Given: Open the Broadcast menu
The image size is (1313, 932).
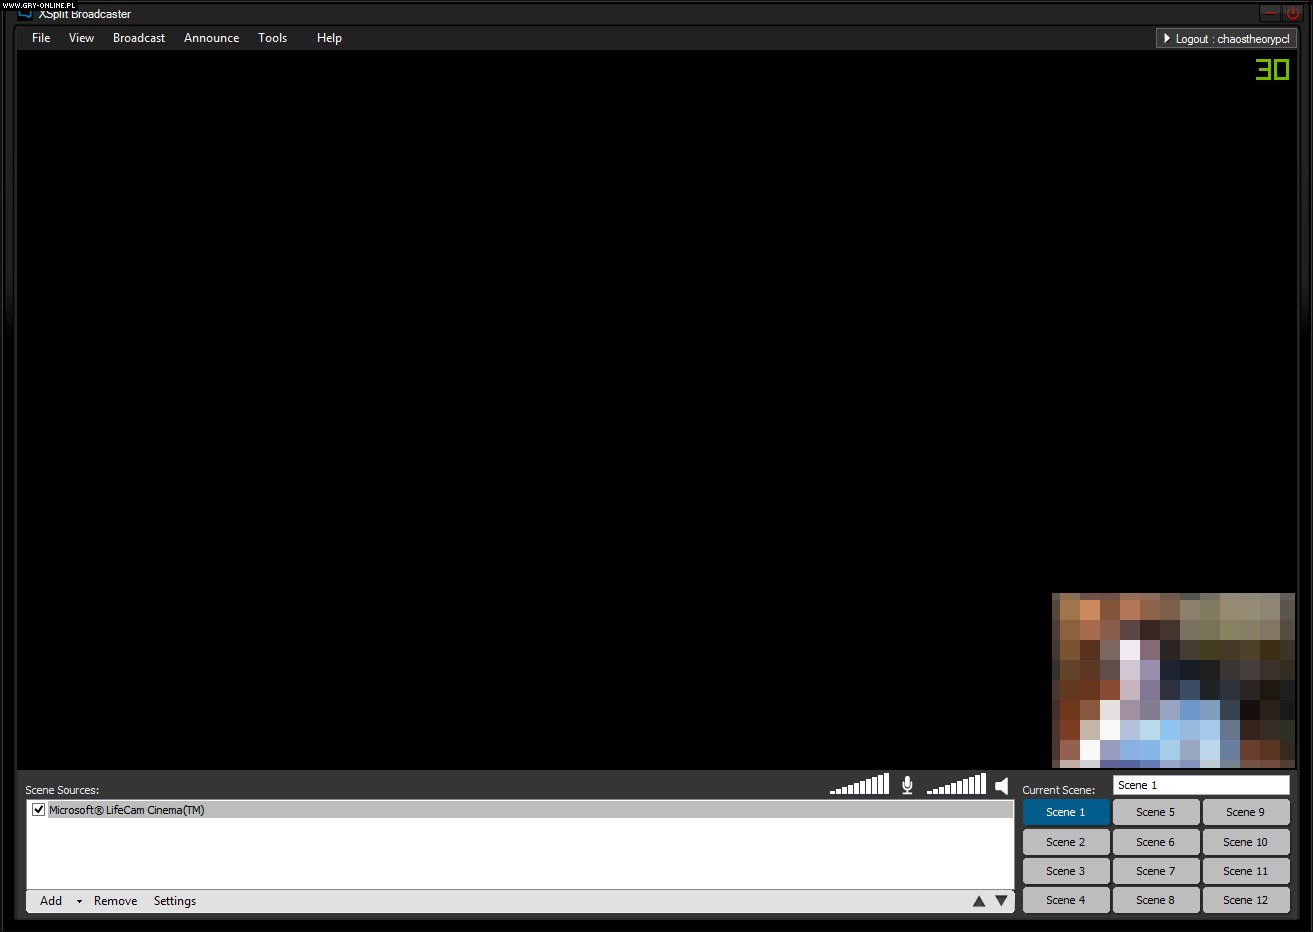Looking at the screenshot, I should point(139,38).
